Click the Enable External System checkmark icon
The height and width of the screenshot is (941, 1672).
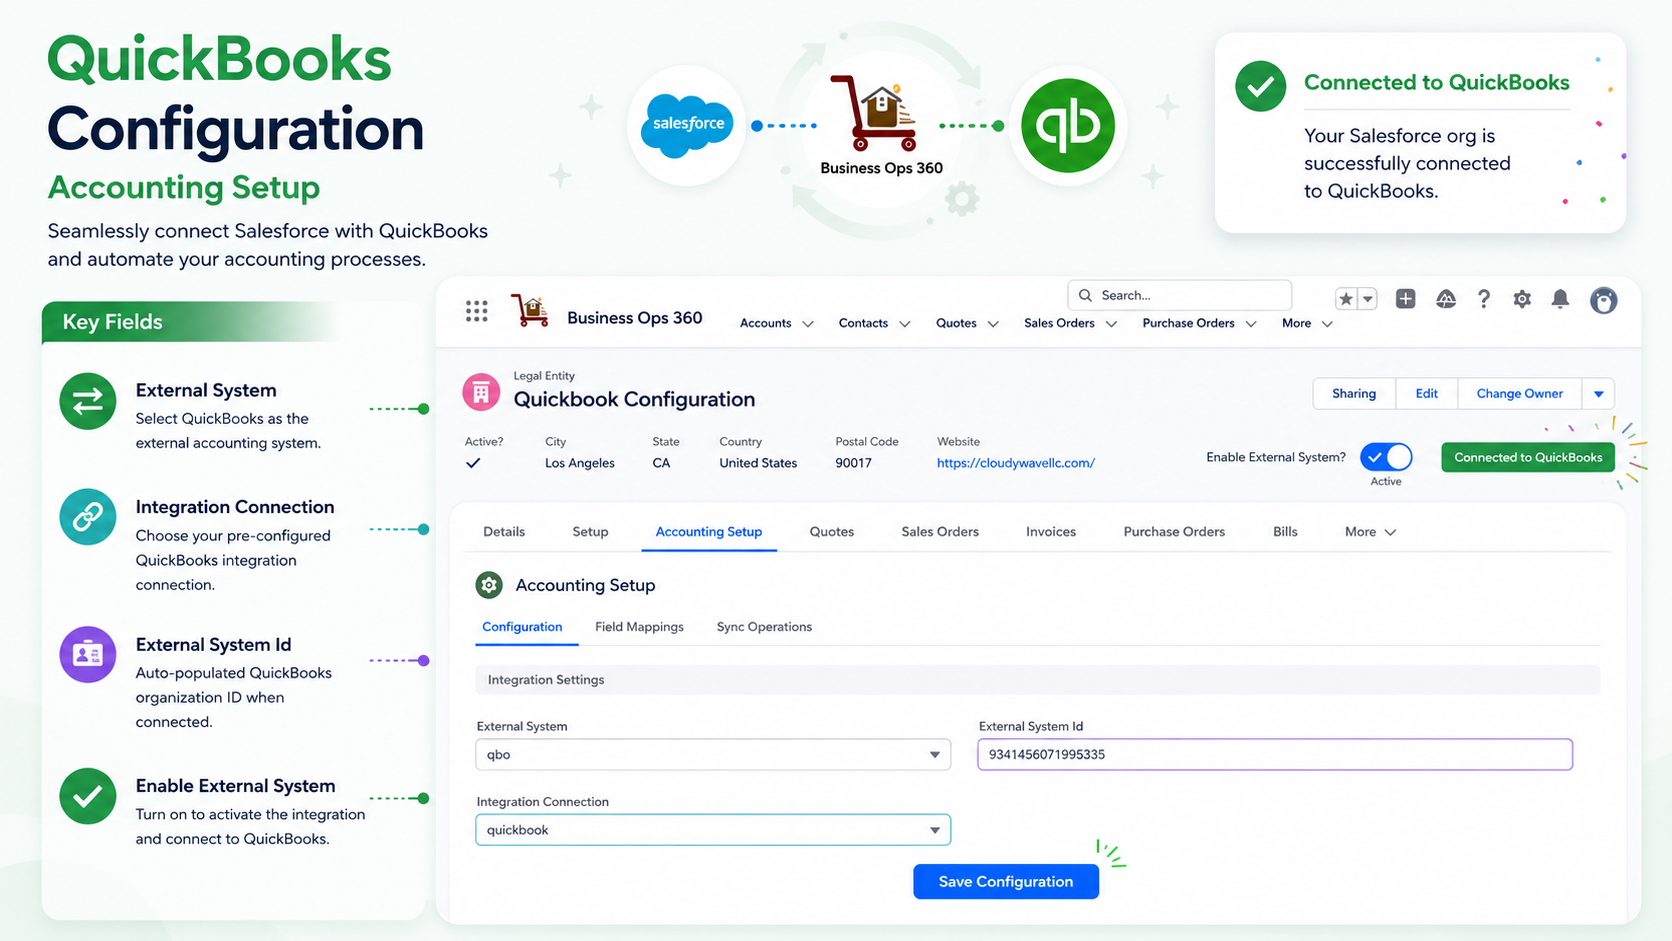click(88, 796)
